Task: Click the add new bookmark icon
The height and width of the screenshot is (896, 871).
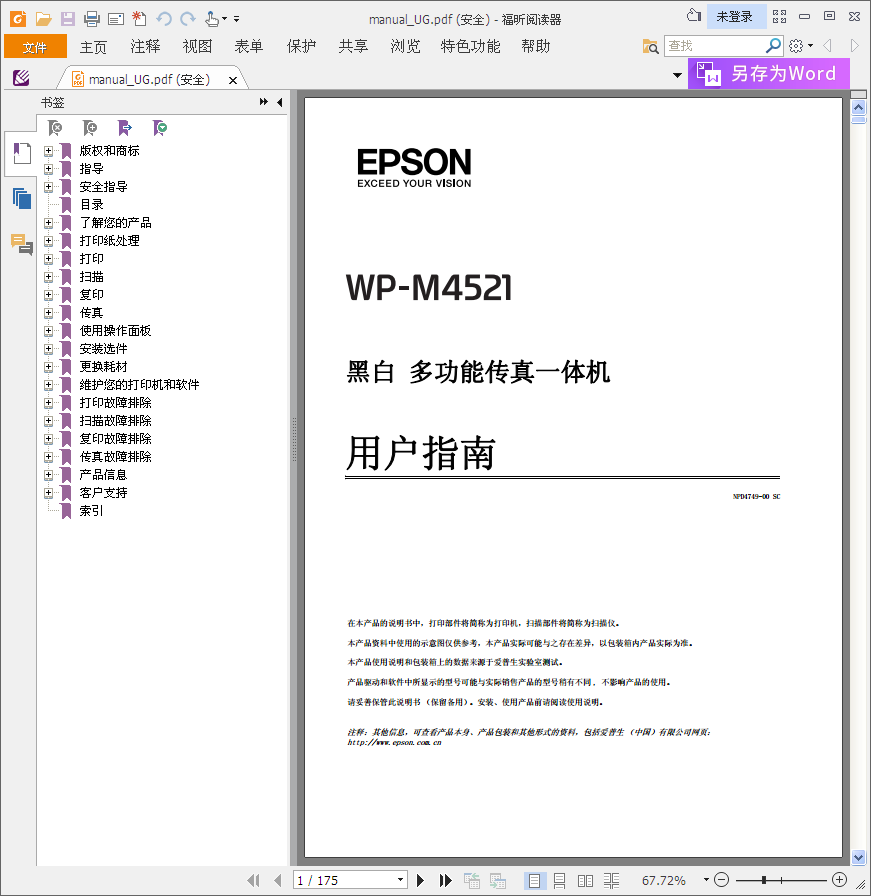Action: coord(90,128)
